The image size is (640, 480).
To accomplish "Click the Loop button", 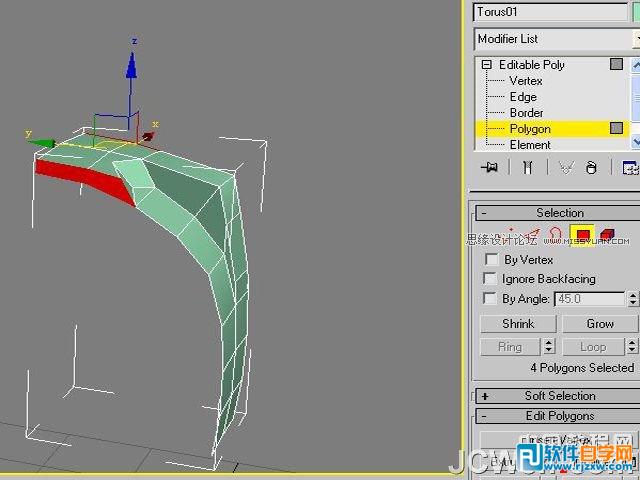I will pyautogui.click(x=593, y=347).
